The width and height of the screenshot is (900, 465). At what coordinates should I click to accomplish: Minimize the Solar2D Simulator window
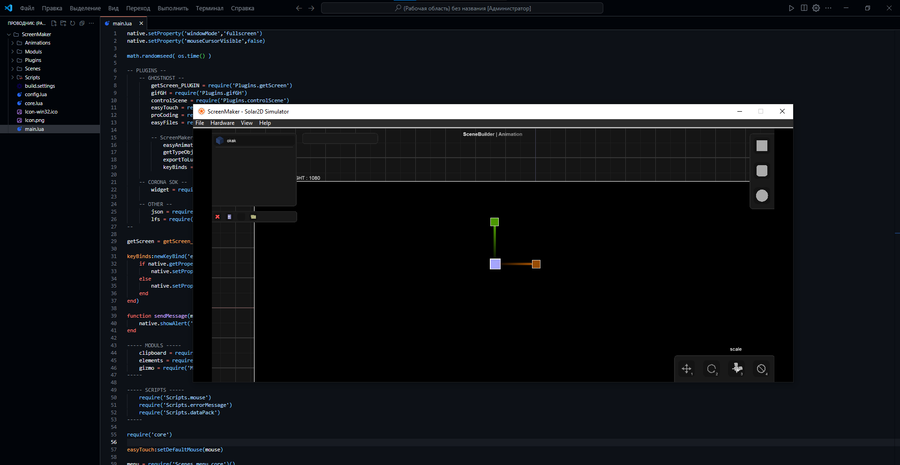740,111
